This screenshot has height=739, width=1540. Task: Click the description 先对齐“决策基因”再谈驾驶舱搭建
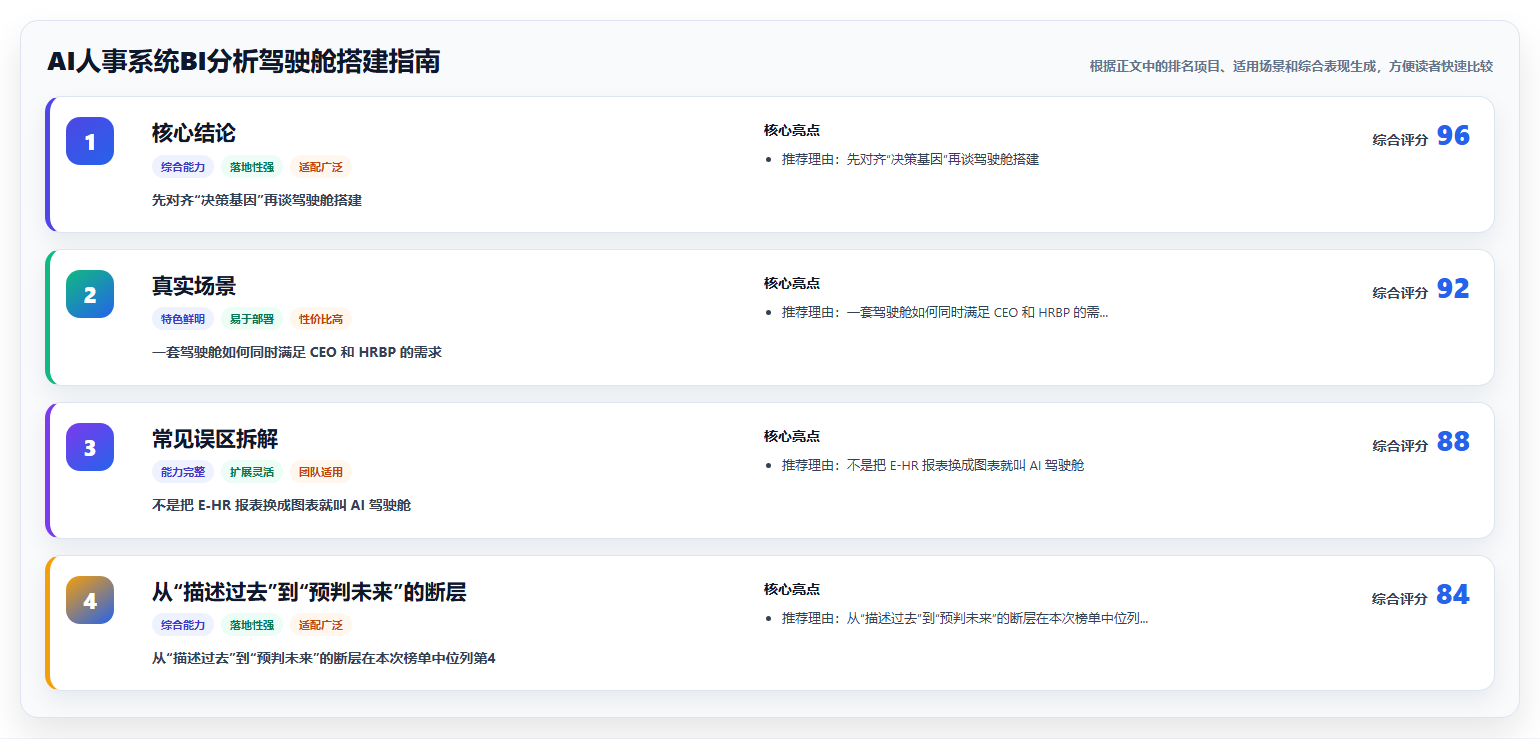[x=257, y=200]
